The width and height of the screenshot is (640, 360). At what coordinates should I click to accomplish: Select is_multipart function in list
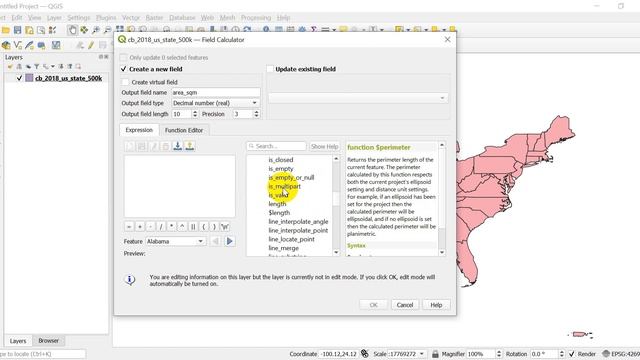pyautogui.click(x=284, y=187)
